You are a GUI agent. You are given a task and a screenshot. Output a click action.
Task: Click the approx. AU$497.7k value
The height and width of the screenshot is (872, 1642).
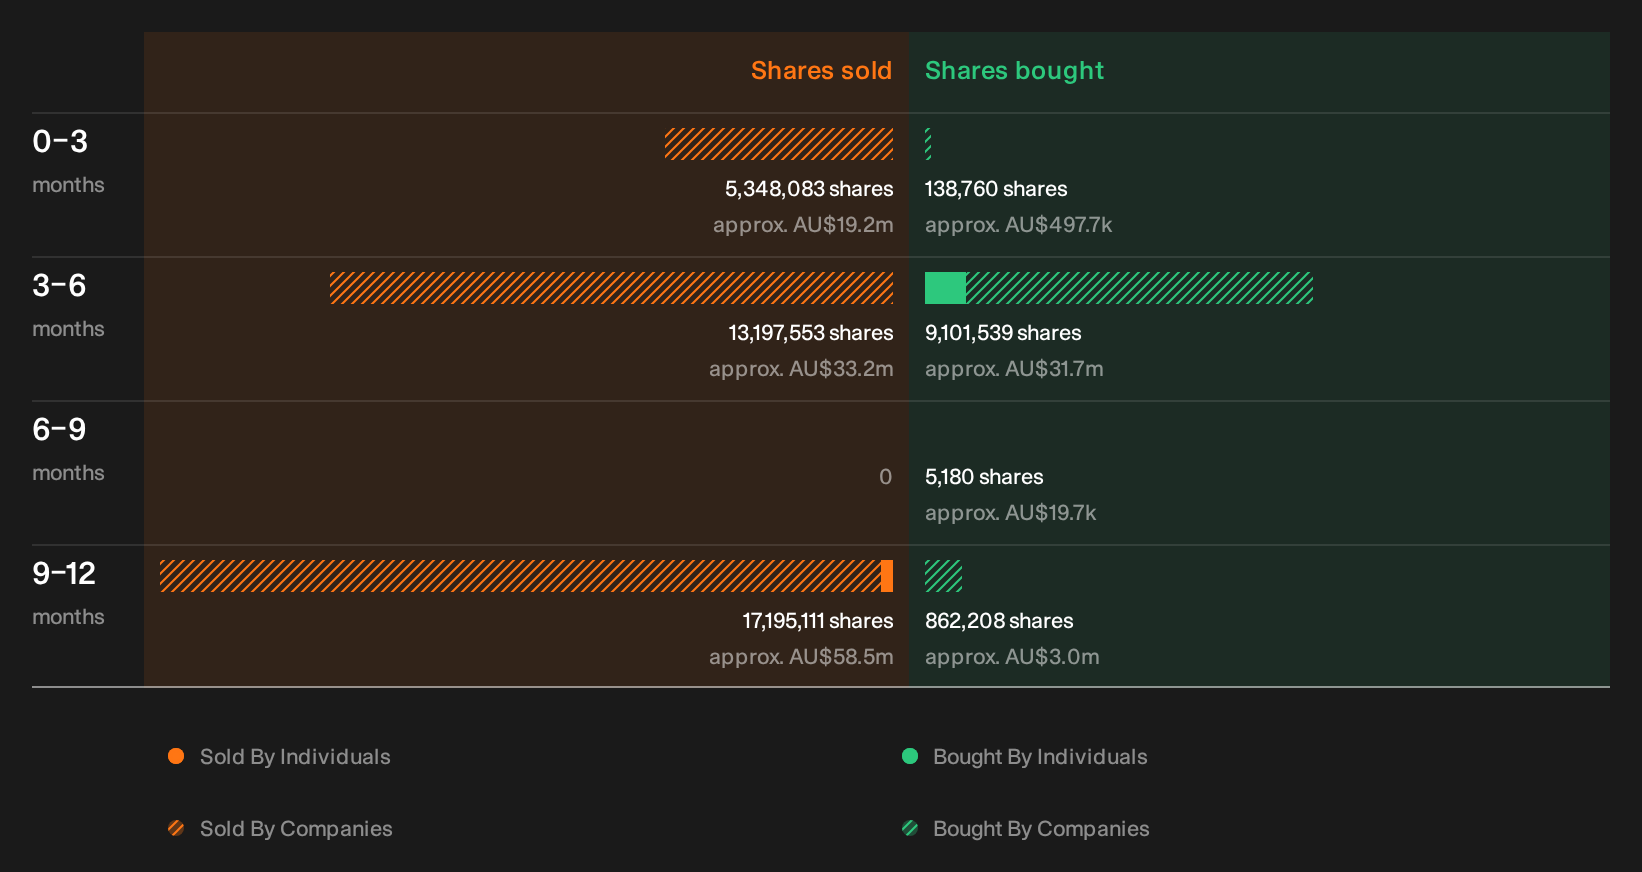click(1018, 225)
